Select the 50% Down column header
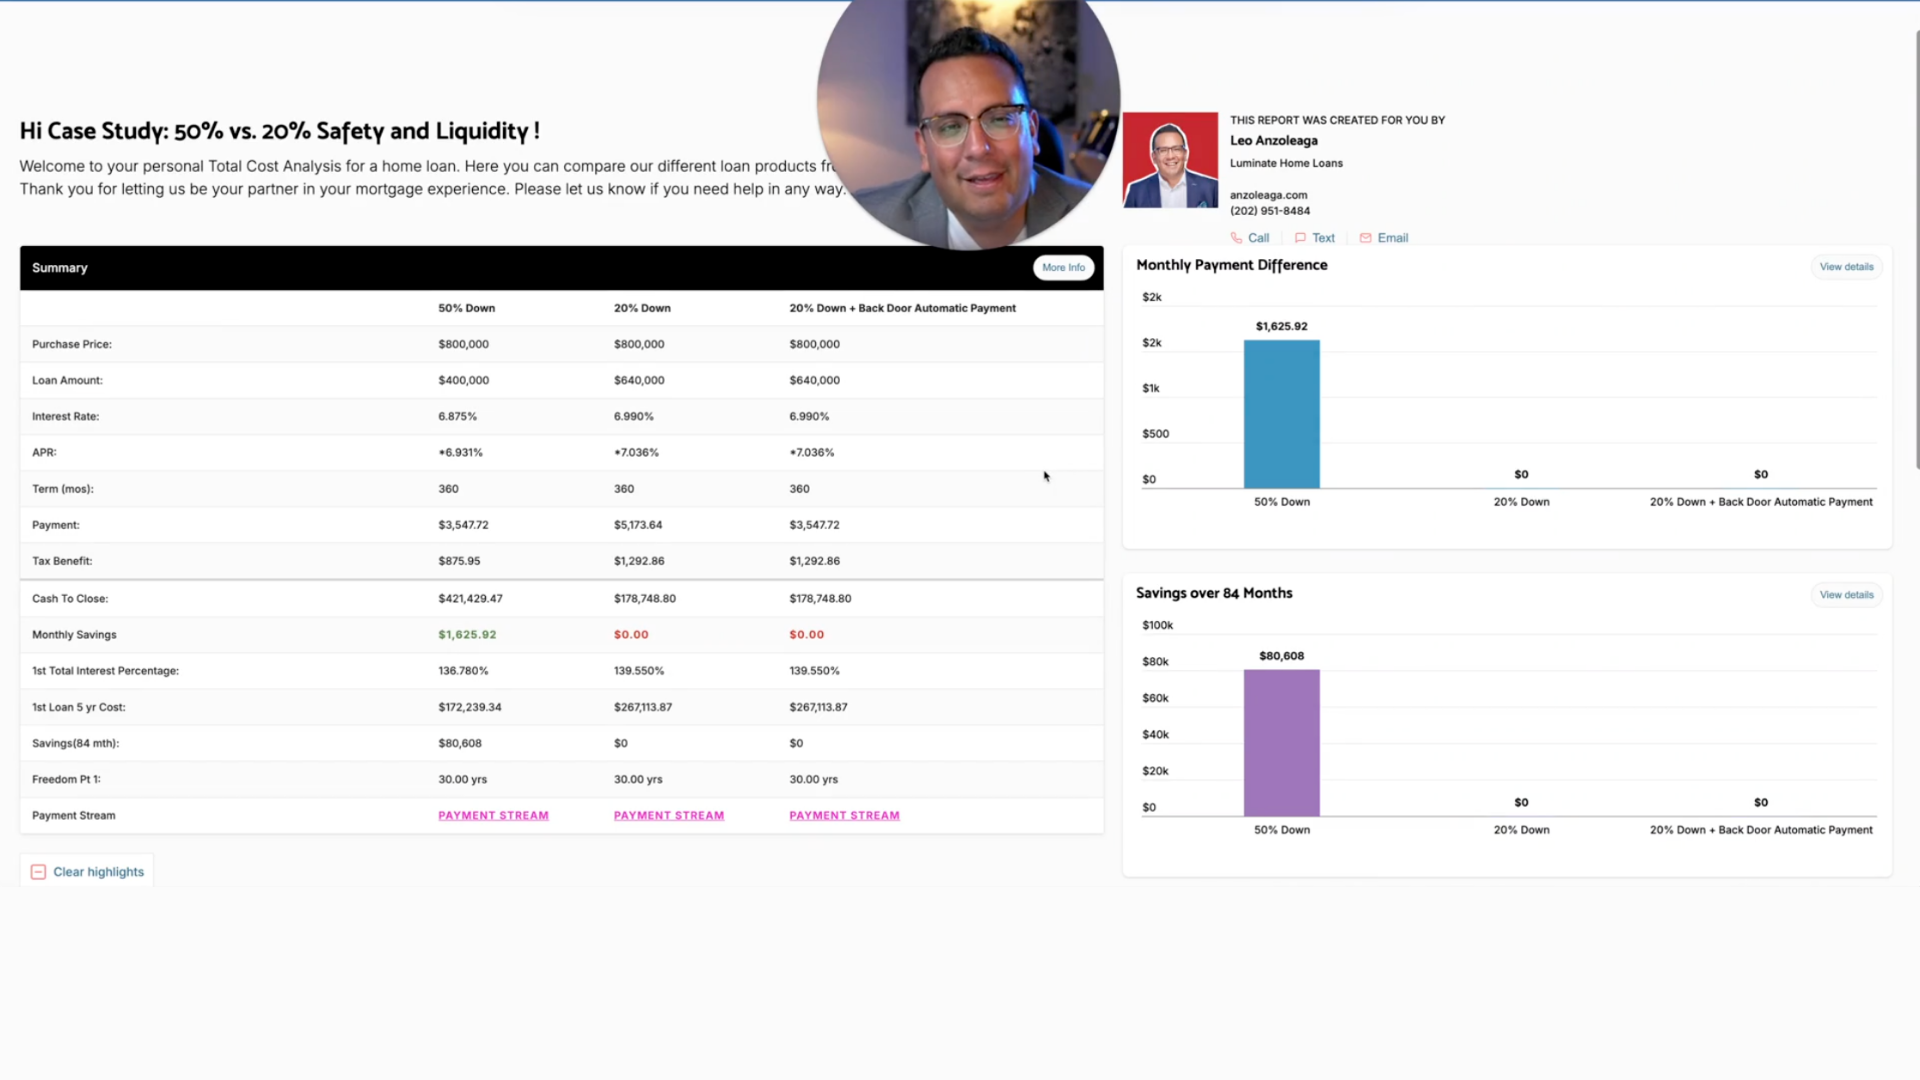This screenshot has width=1920, height=1080. click(466, 308)
